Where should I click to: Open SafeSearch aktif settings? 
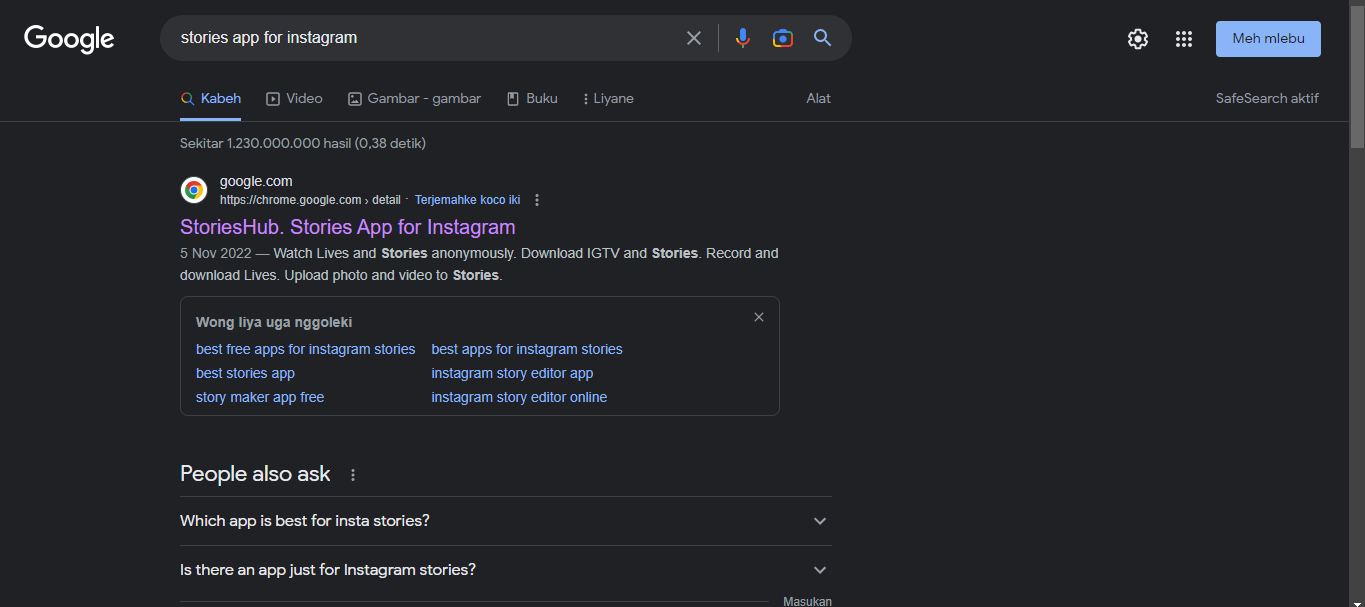(x=1267, y=98)
